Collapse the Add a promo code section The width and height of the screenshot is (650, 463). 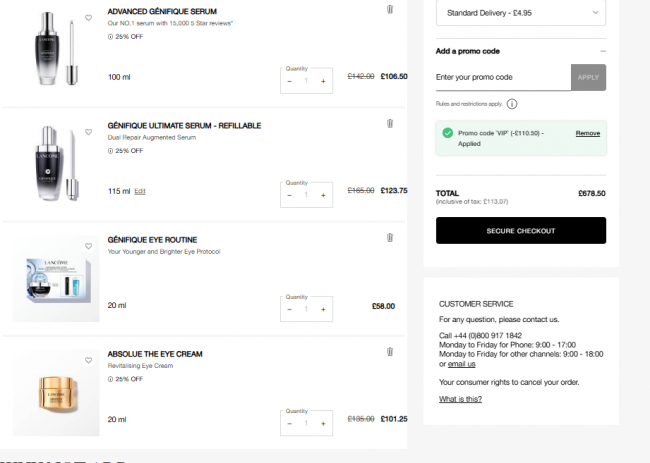tap(602, 51)
